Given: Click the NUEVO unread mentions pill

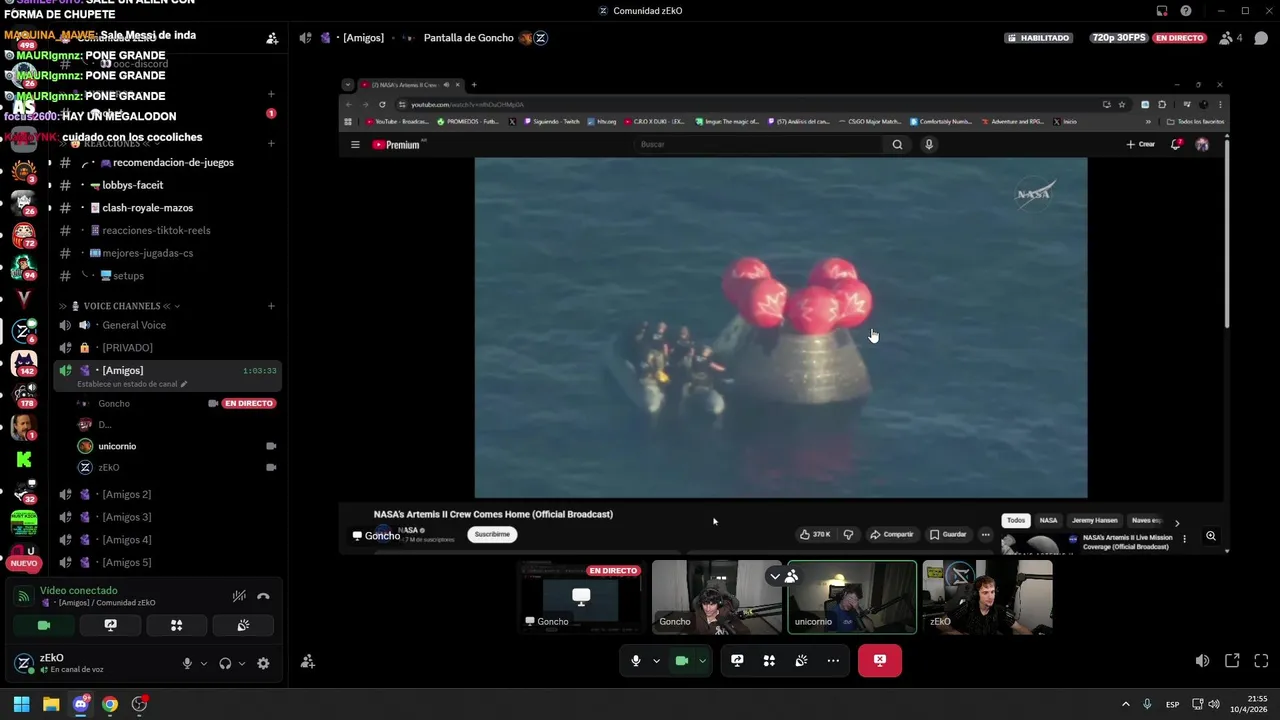Looking at the screenshot, I should click(x=24, y=563).
